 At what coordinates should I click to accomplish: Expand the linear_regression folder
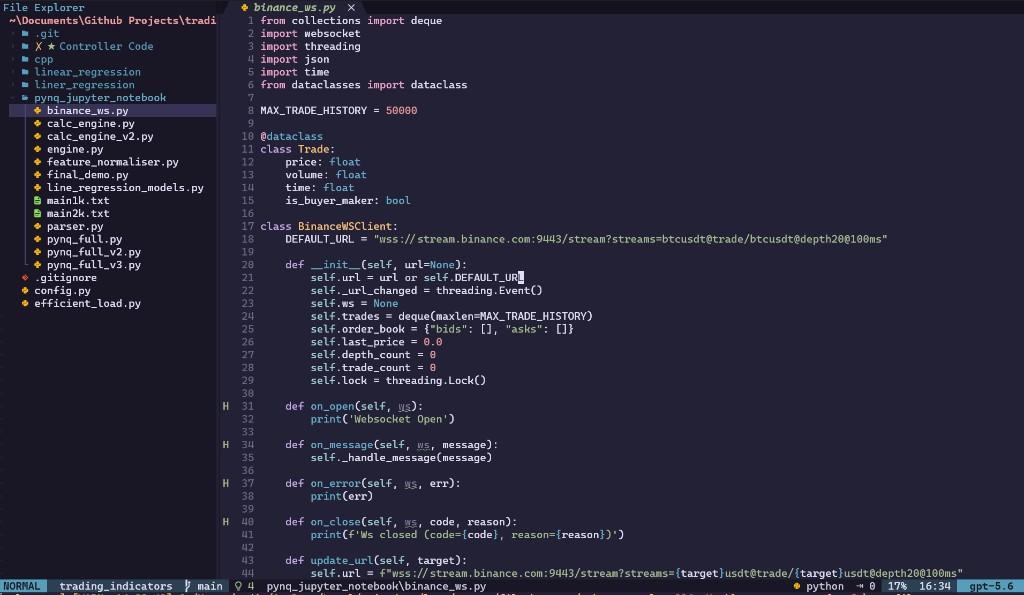pos(13,72)
